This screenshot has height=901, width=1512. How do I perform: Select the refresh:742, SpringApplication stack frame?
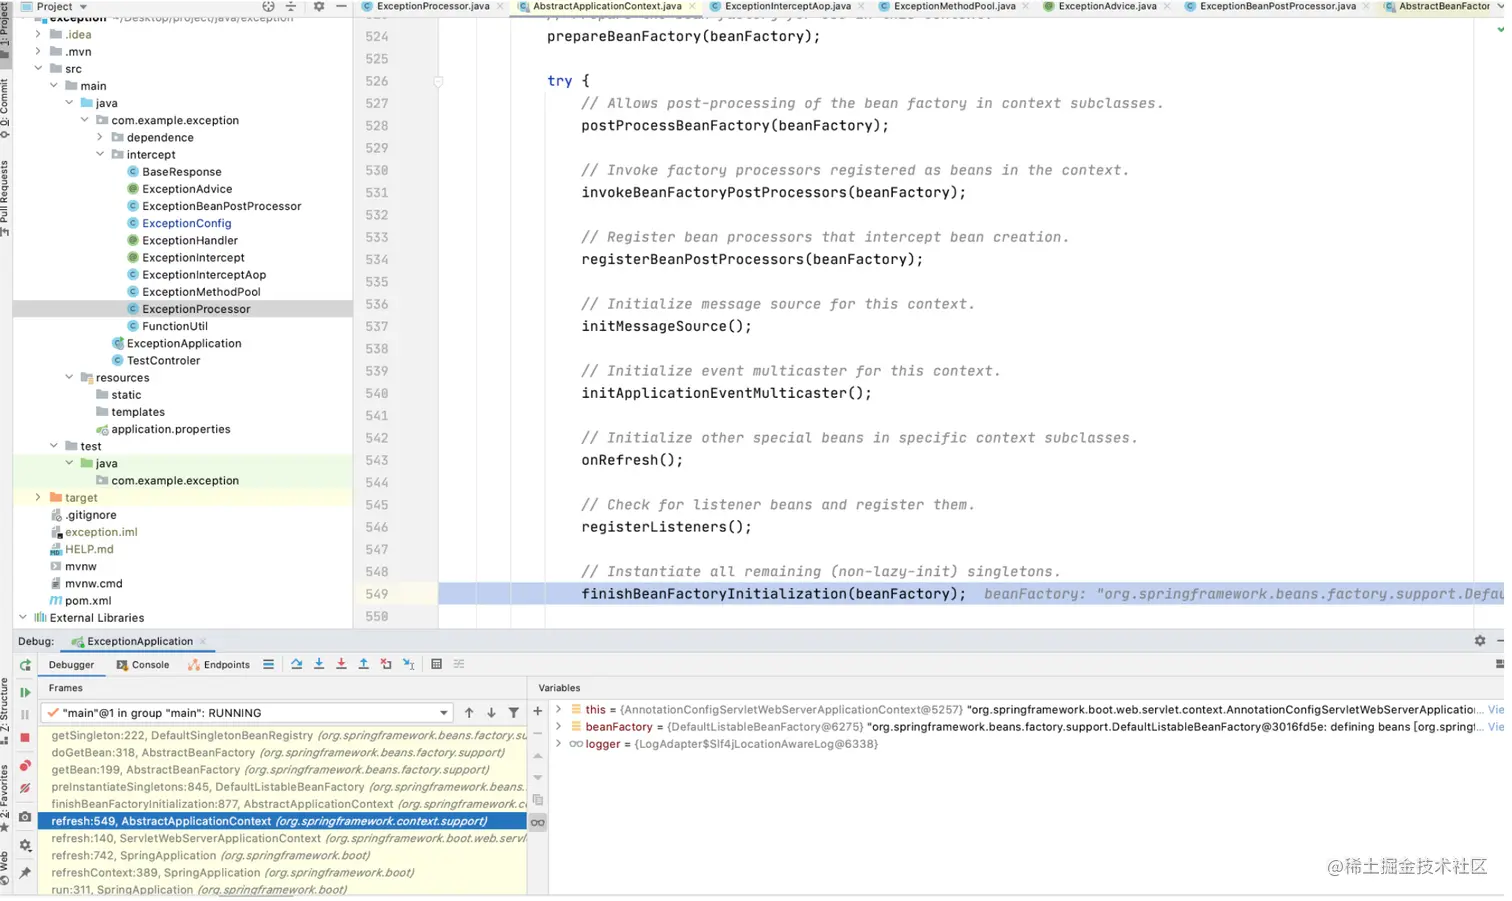point(134,856)
